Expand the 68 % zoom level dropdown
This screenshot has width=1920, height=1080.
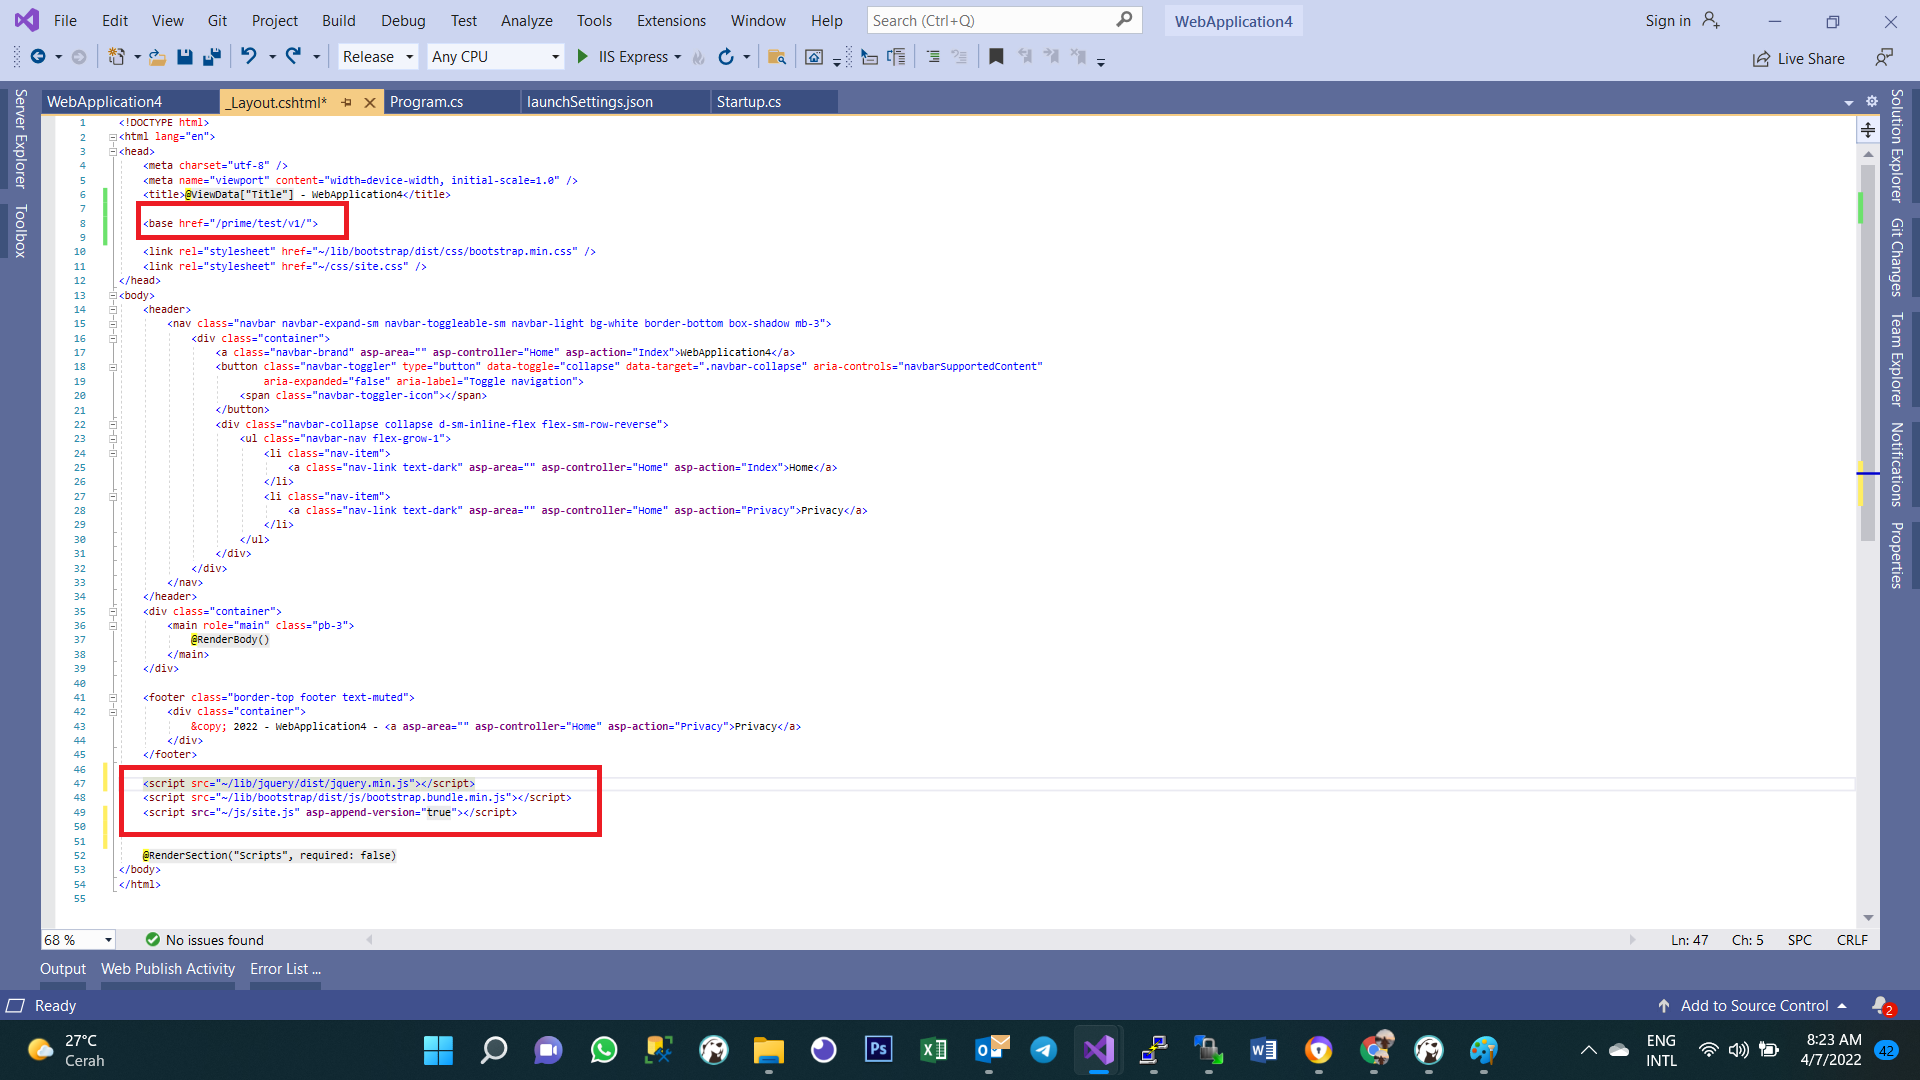pyautogui.click(x=108, y=940)
